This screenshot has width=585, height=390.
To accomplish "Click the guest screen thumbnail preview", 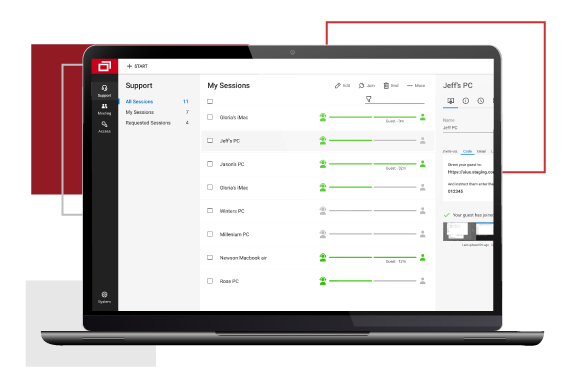I will pos(468,231).
